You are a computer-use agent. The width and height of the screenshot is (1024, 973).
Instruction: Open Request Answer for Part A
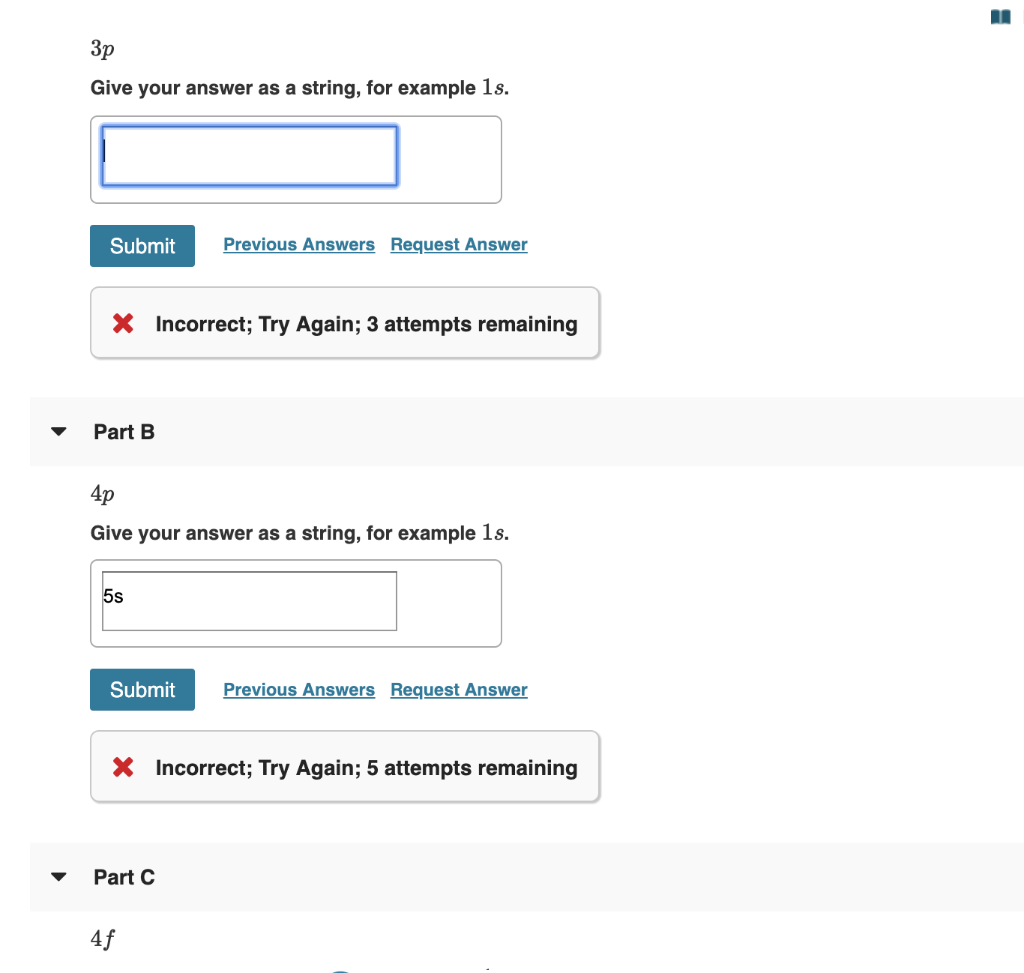pos(458,244)
